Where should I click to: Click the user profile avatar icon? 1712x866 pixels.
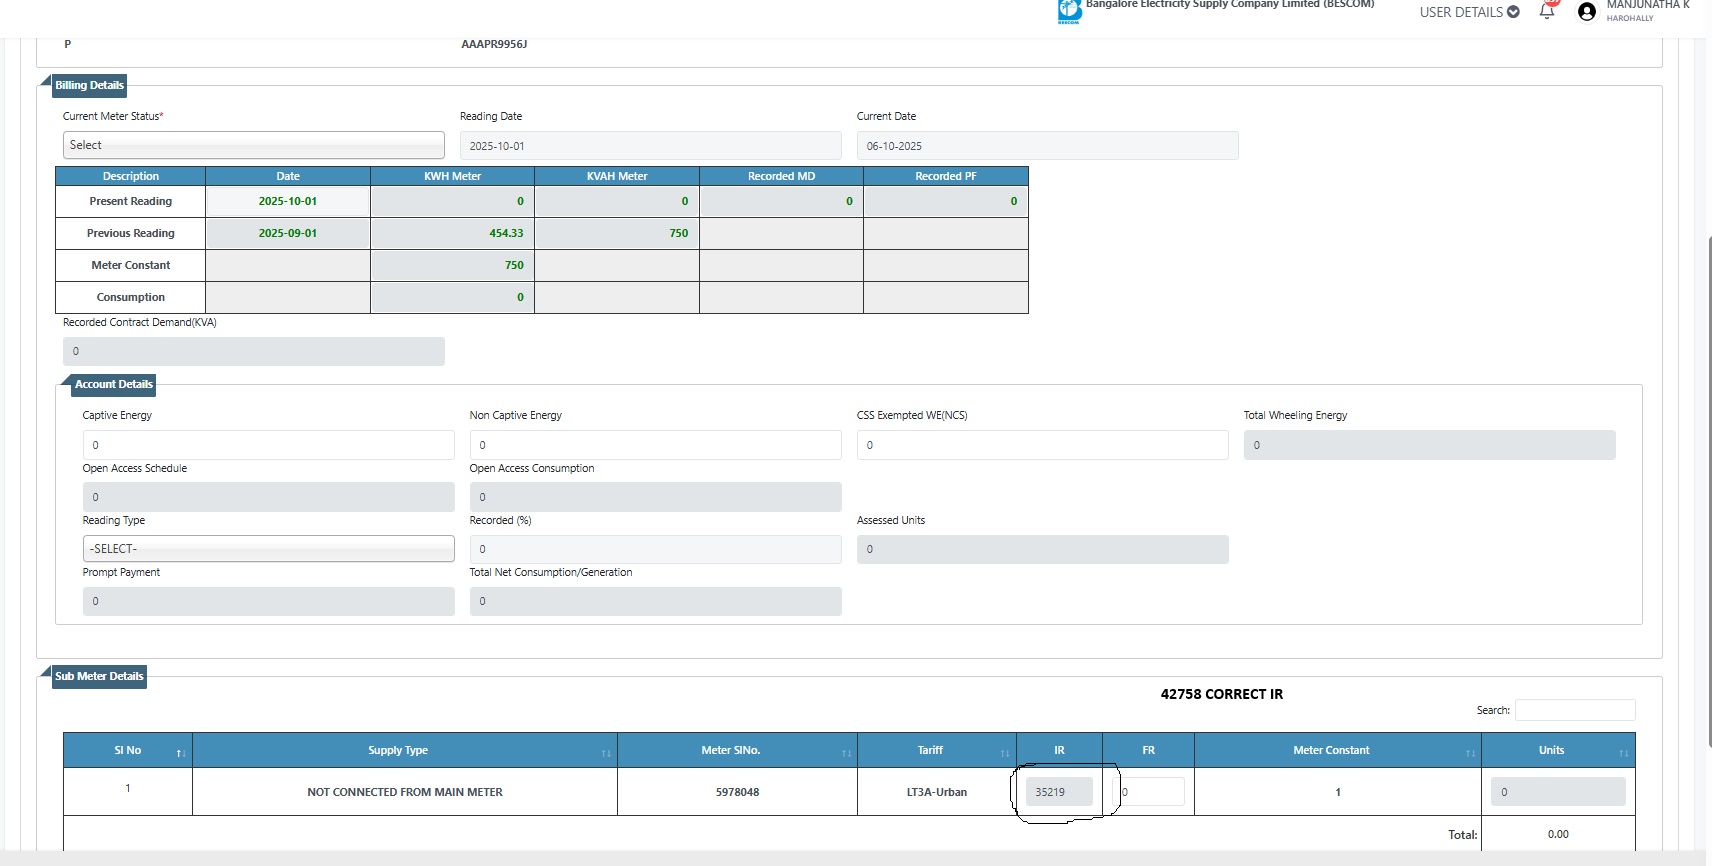pyautogui.click(x=1586, y=12)
